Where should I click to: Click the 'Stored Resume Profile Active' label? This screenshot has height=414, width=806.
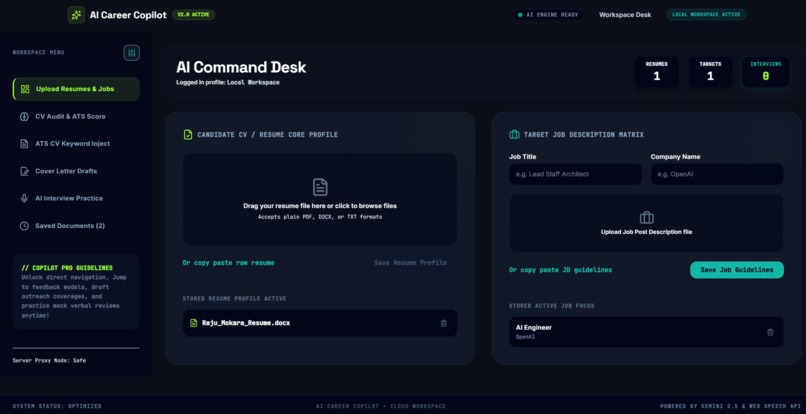(x=234, y=299)
